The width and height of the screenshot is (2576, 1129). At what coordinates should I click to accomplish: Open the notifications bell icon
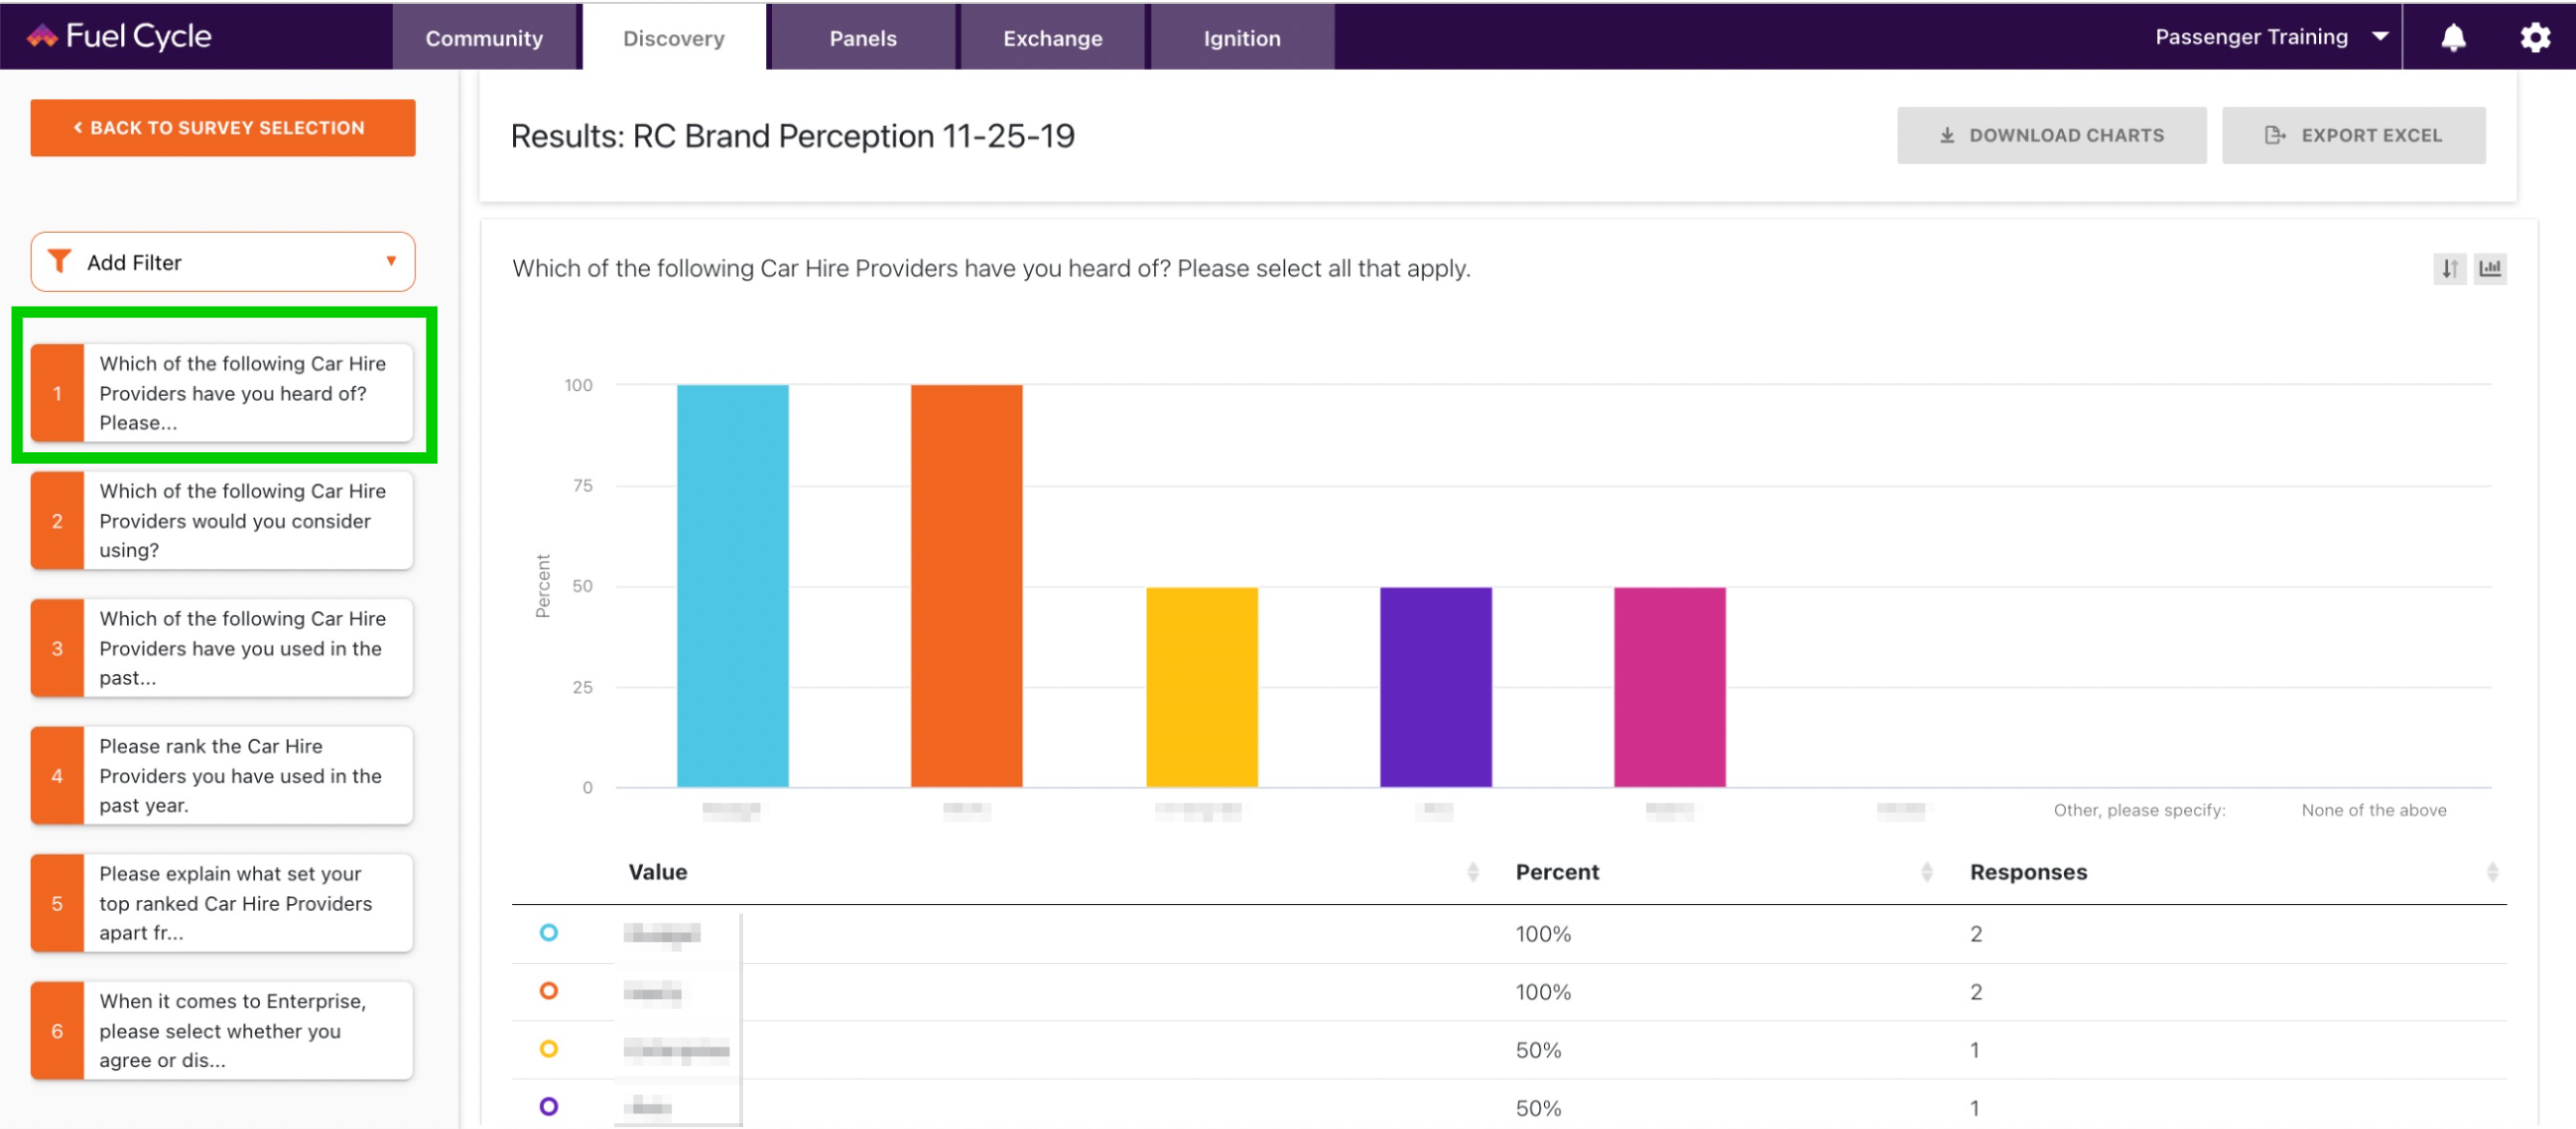(x=2453, y=38)
